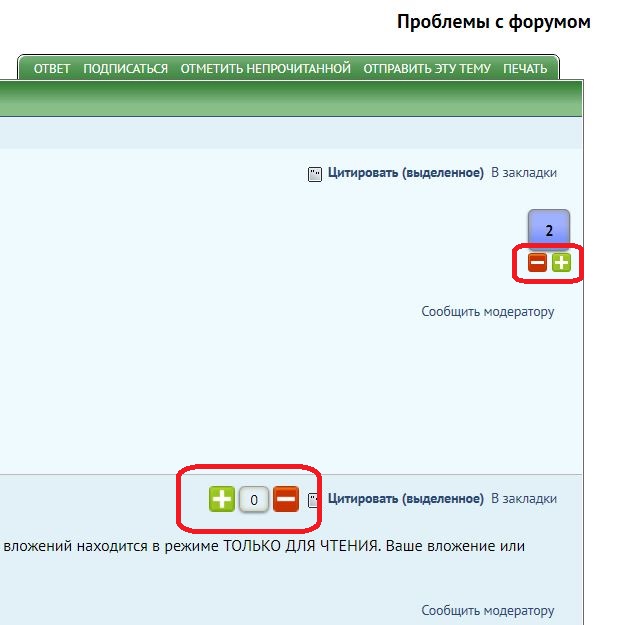
Task: Click the Проблемы с форумом heading
Action: [493, 22]
